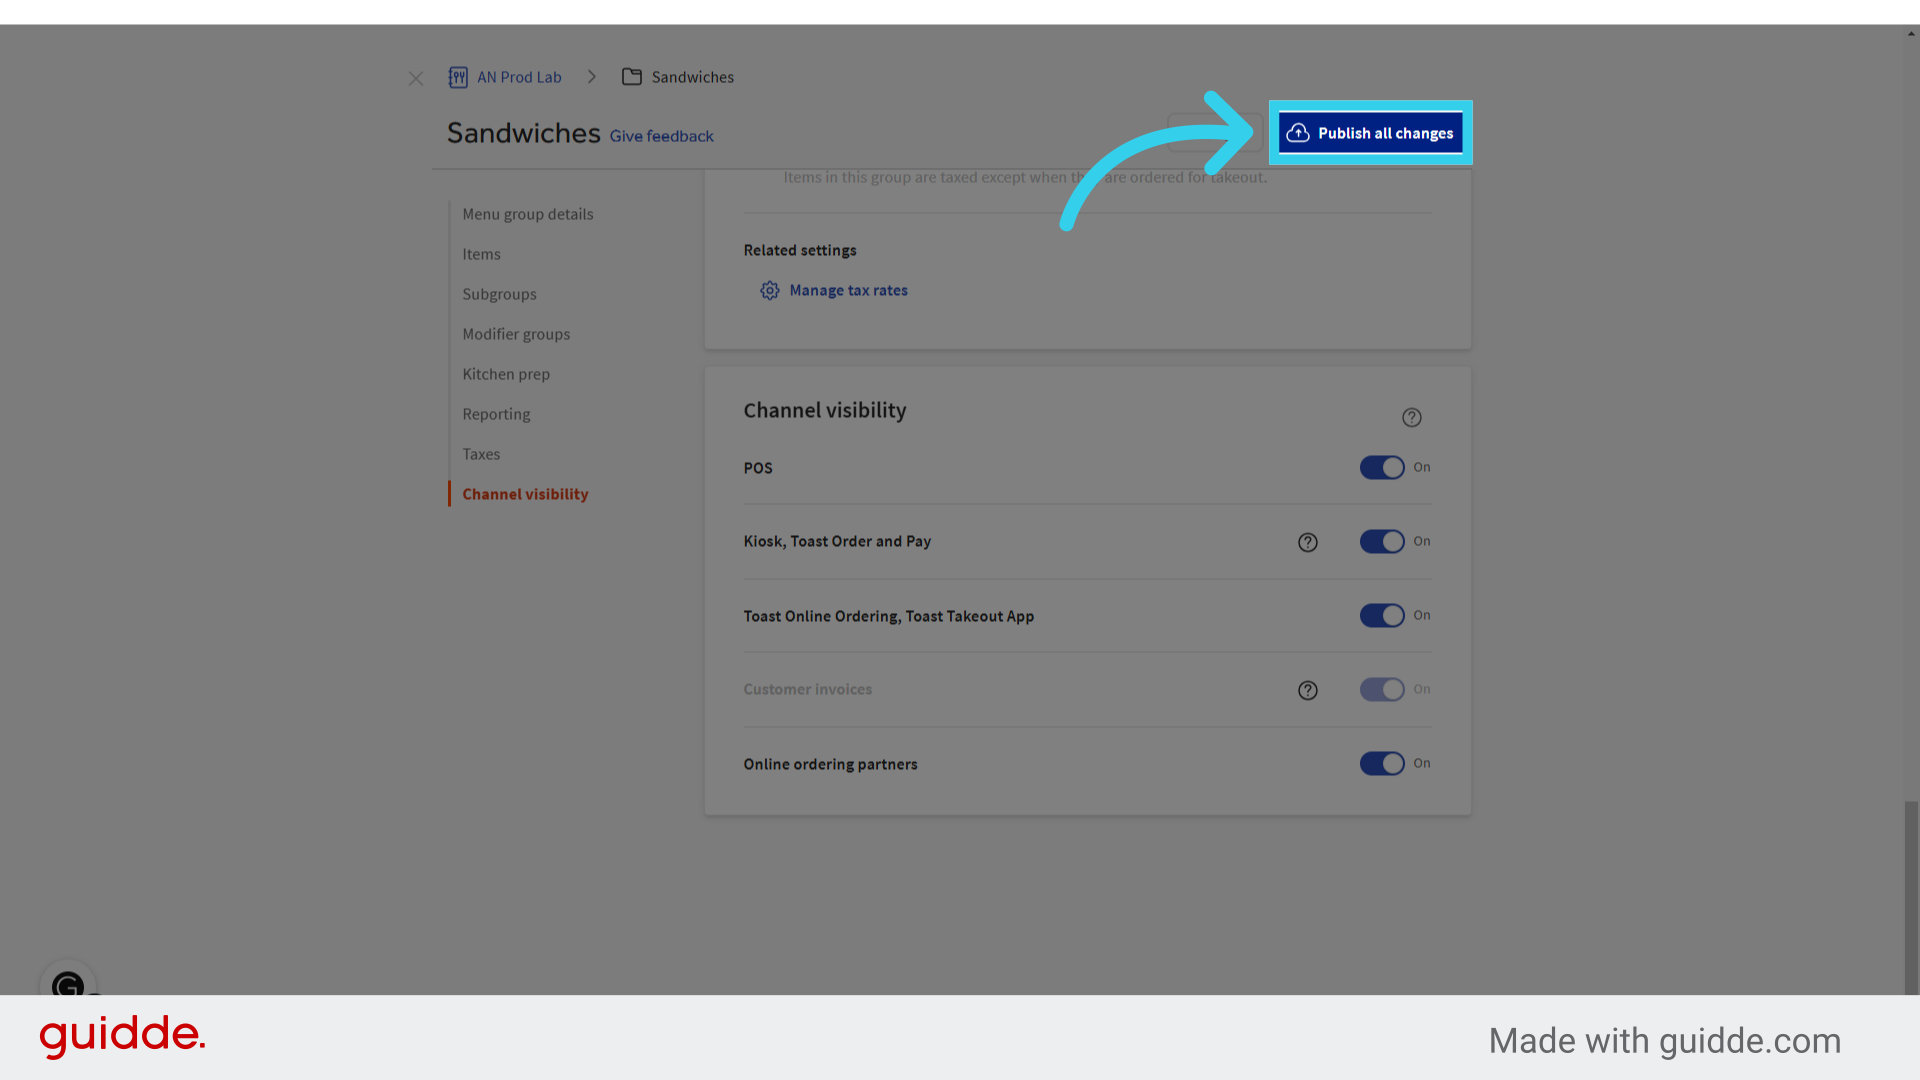
Task: Click the breadcrumb chevron arrow
Action: [x=592, y=77]
